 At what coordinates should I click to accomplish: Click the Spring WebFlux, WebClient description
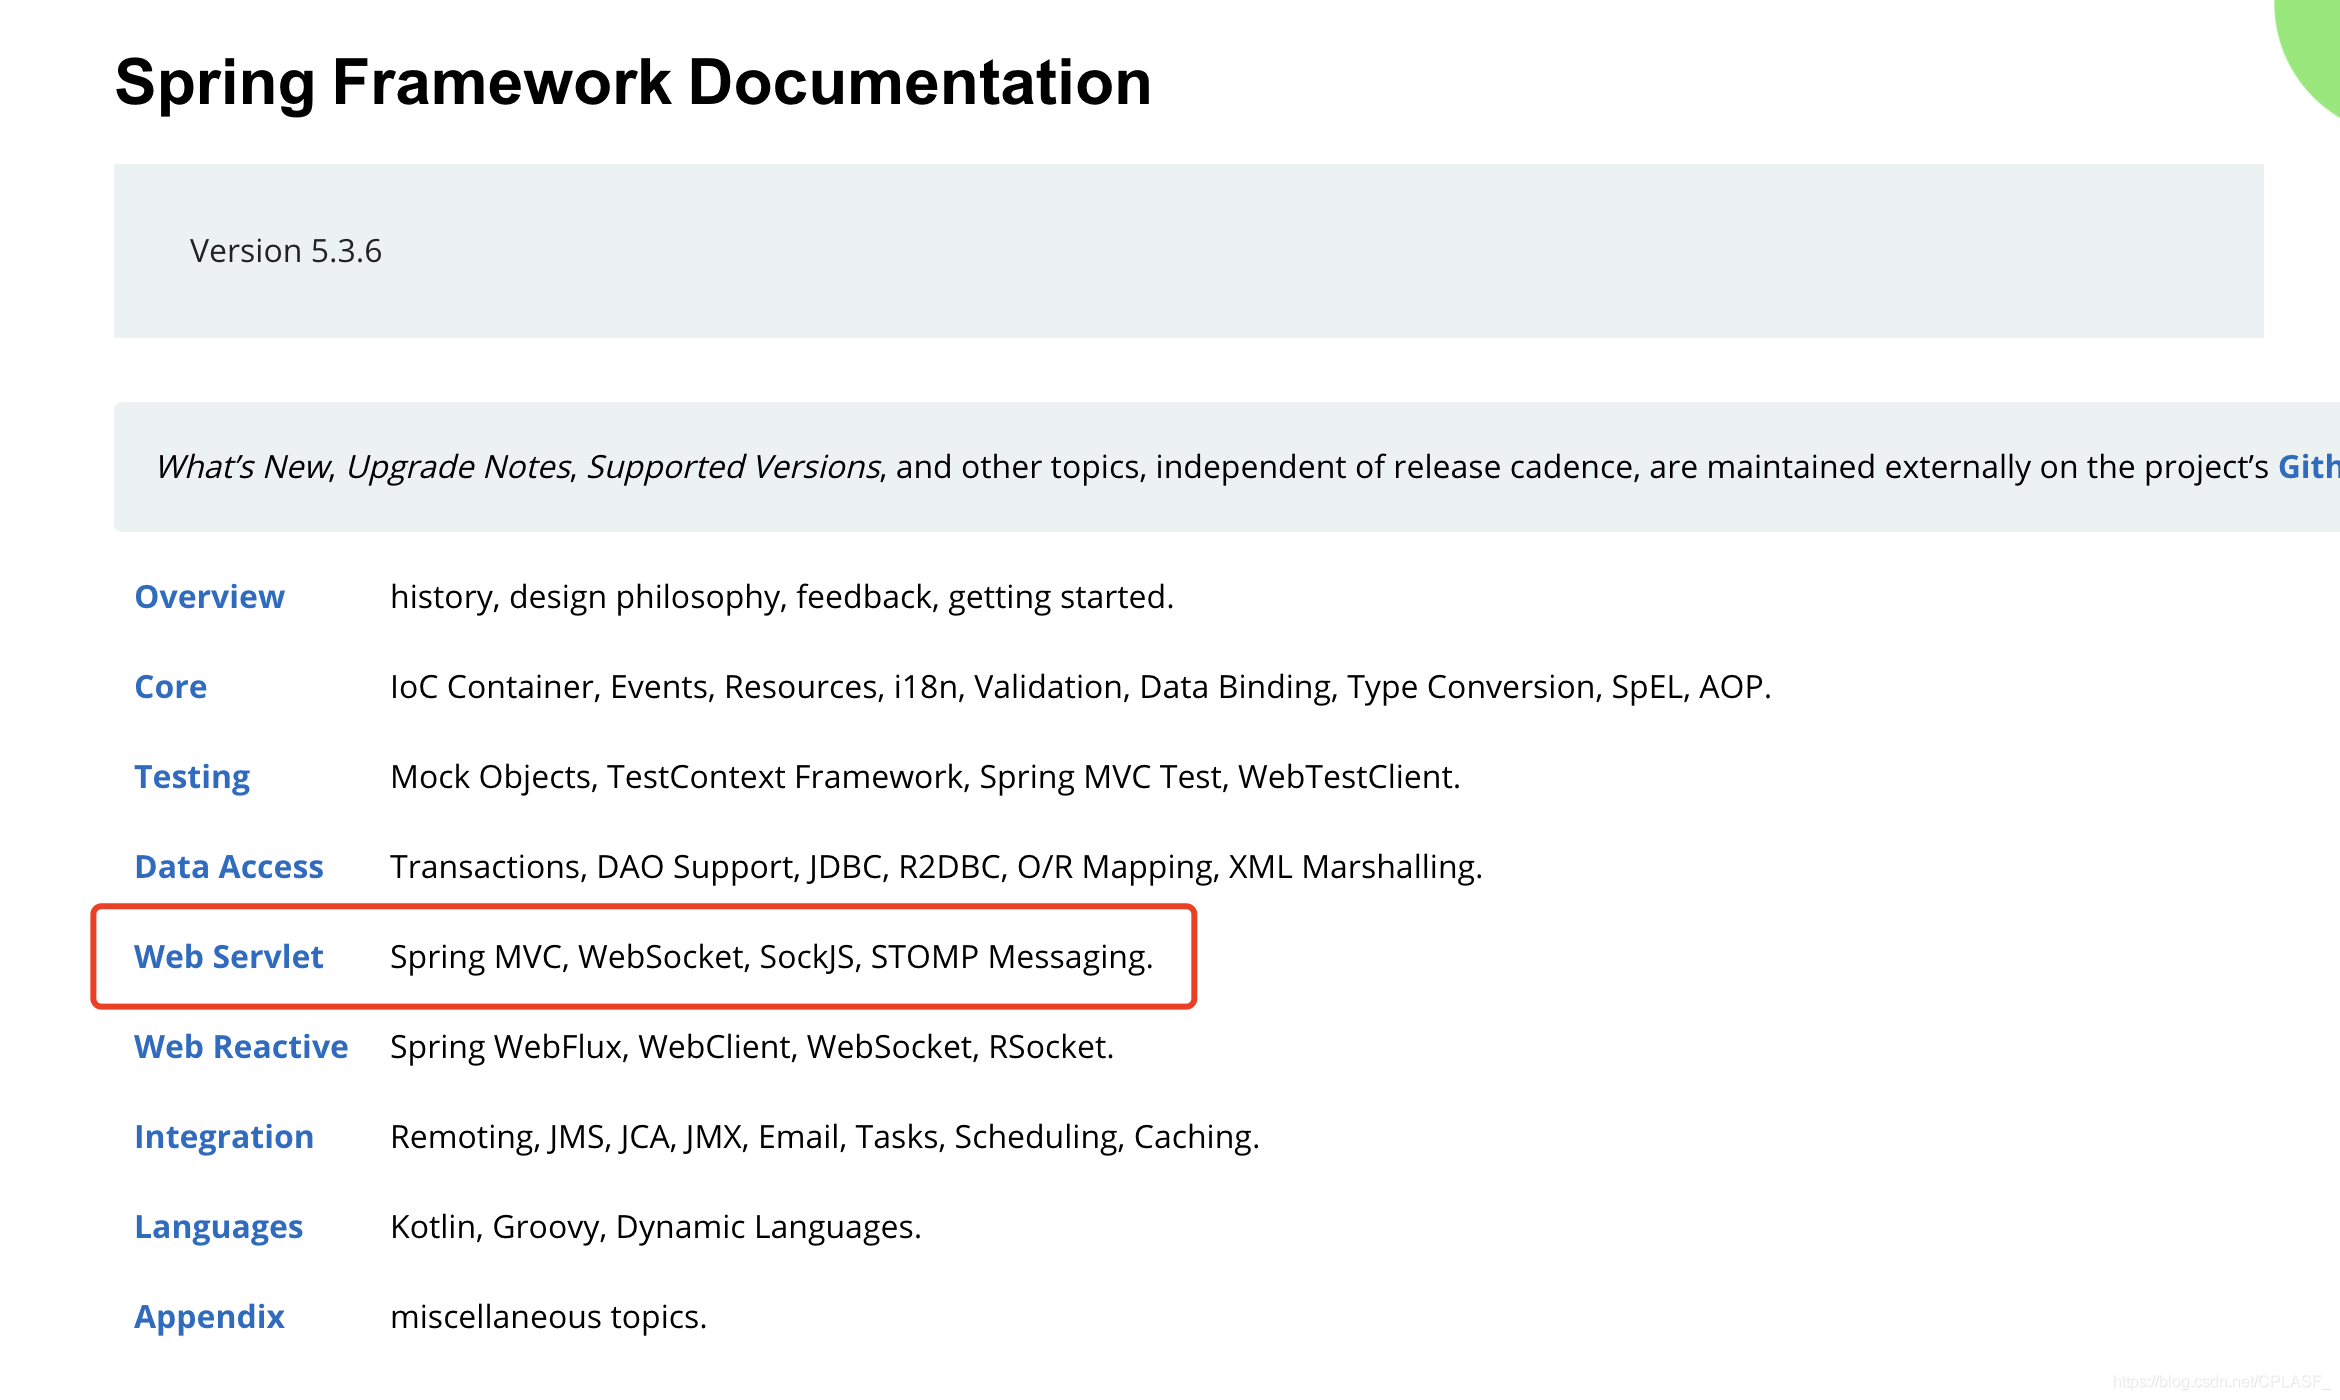(752, 1047)
